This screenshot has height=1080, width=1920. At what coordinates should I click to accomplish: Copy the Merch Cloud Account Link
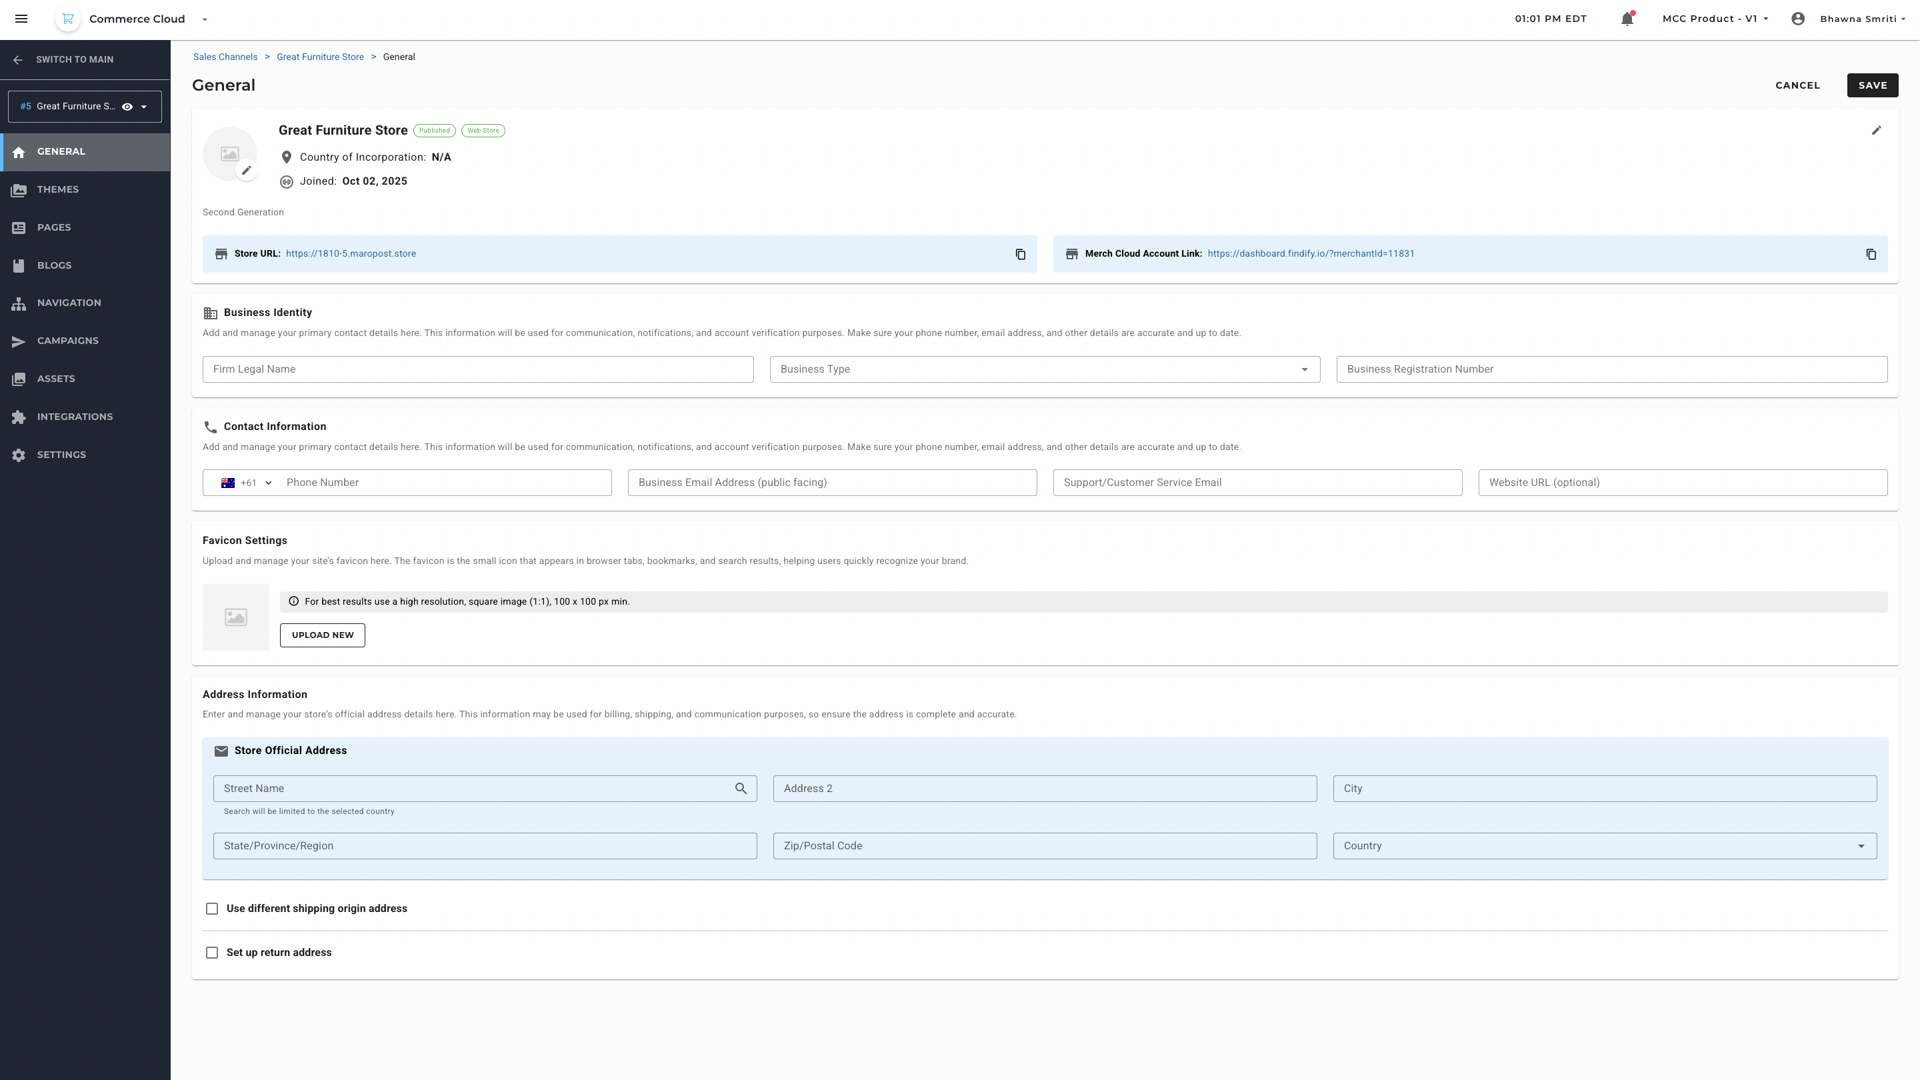point(1871,254)
